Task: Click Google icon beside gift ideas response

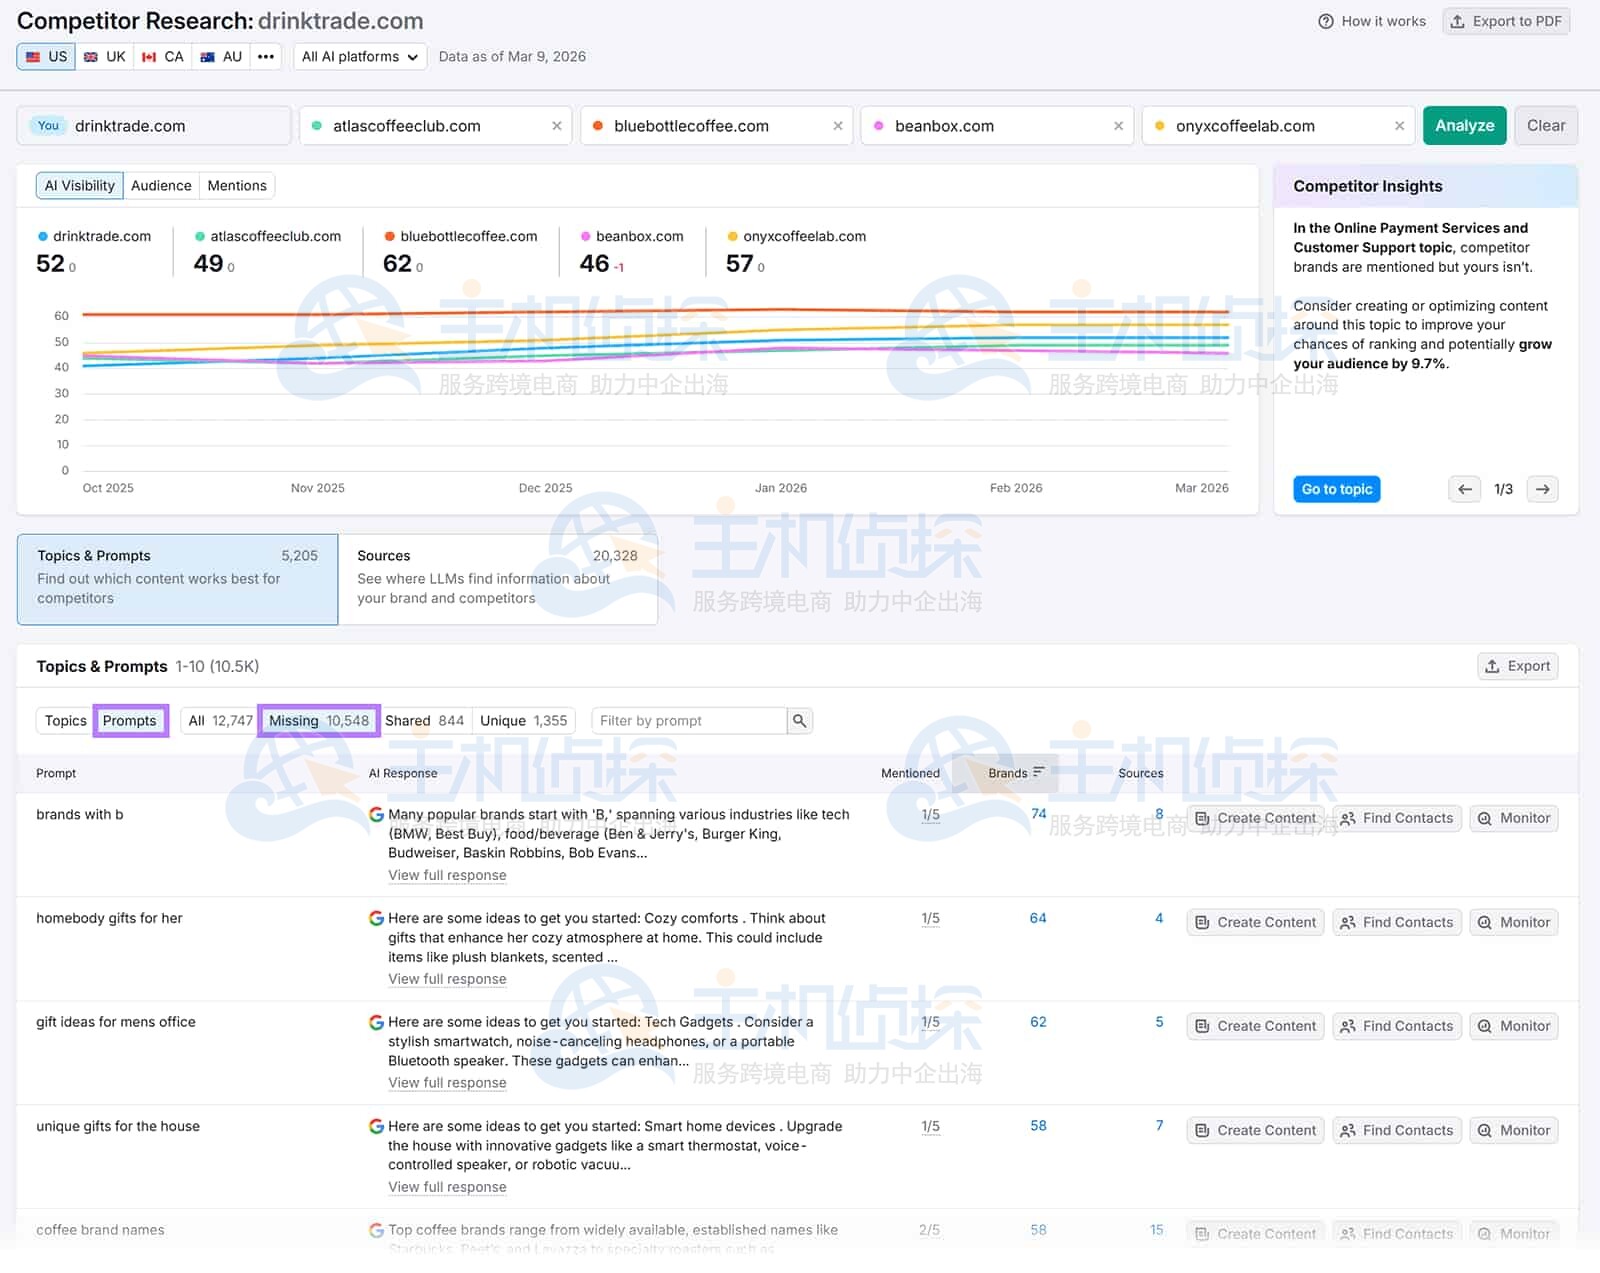Action: [x=376, y=1022]
